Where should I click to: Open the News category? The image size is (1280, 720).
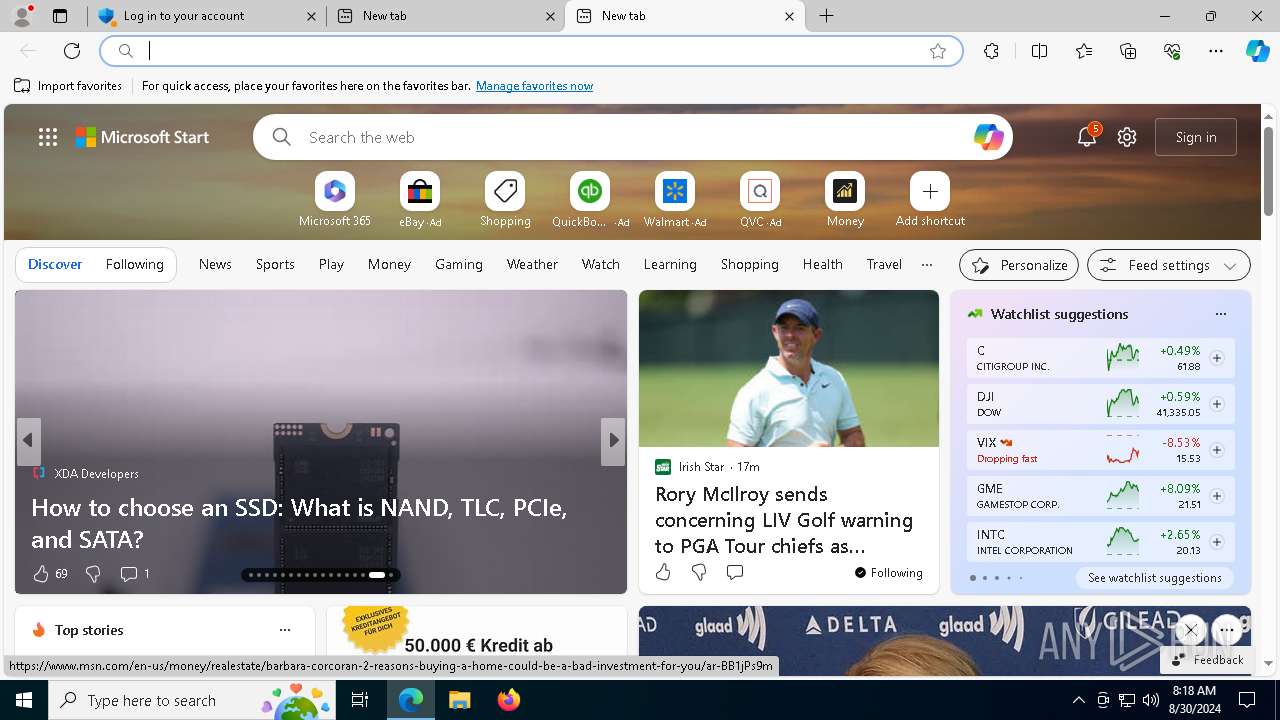tap(215, 264)
